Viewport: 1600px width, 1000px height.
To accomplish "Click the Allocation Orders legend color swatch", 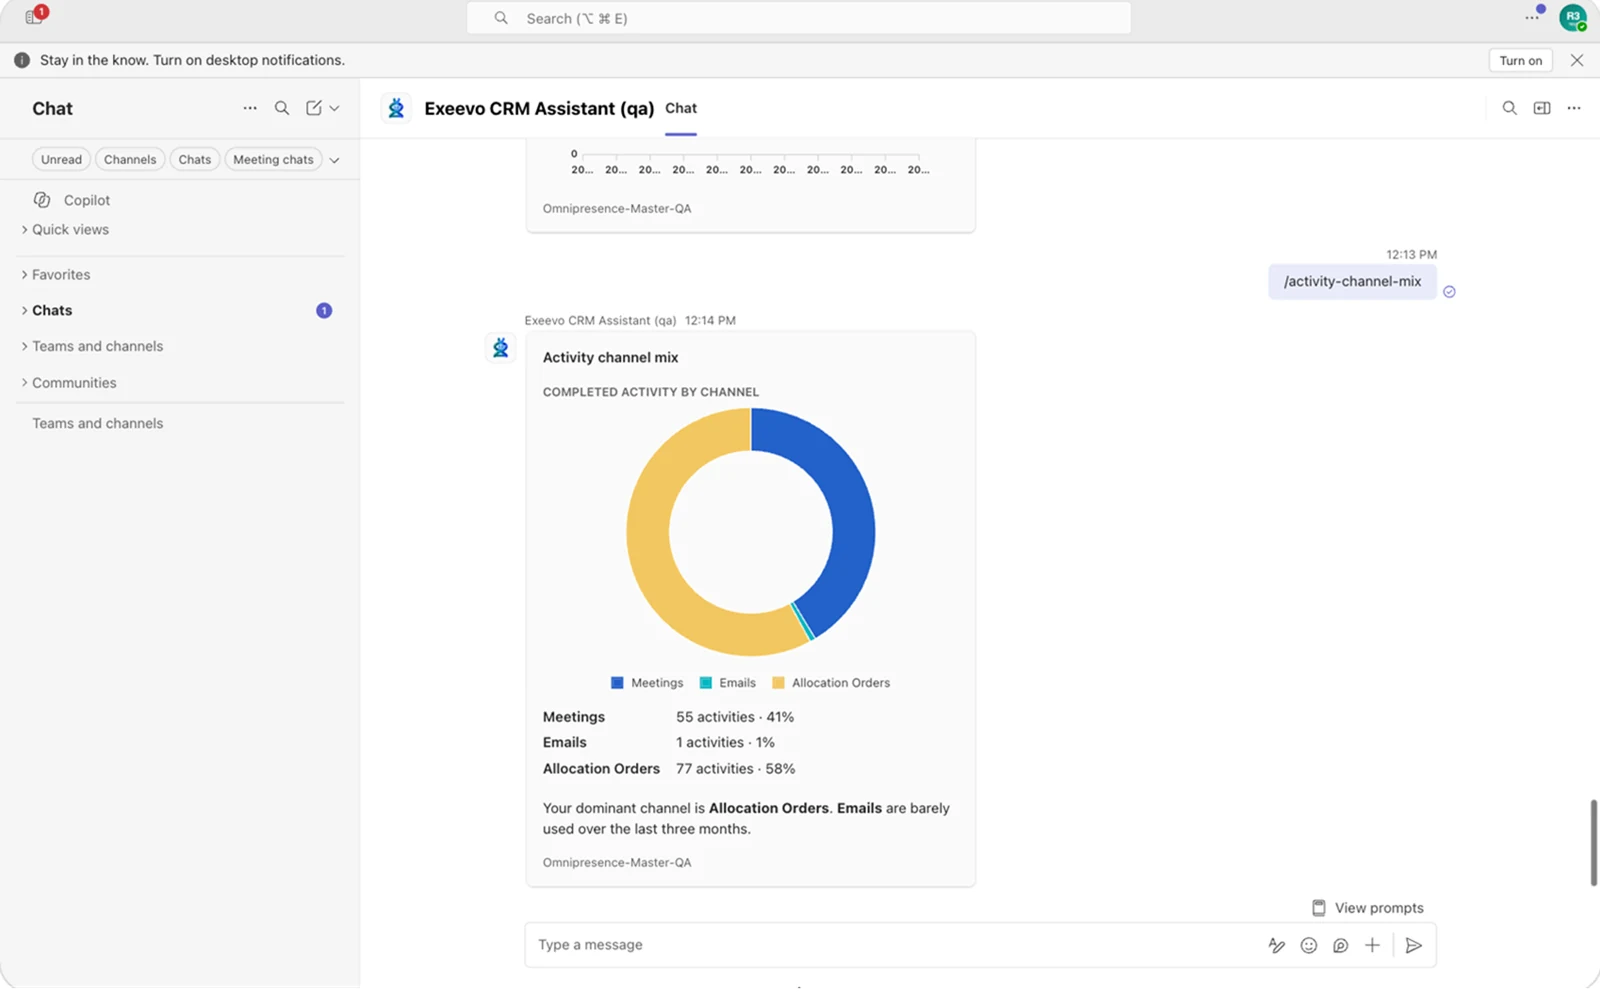I will [778, 683].
